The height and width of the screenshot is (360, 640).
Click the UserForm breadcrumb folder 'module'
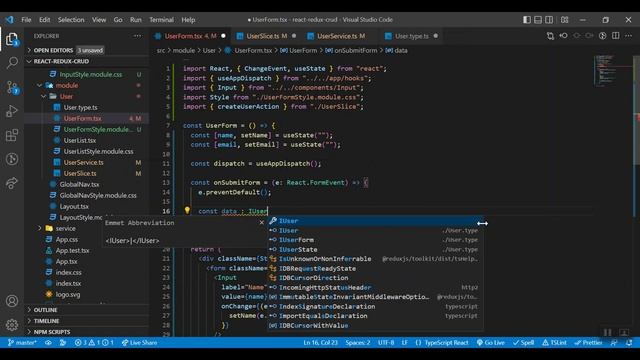(x=184, y=50)
